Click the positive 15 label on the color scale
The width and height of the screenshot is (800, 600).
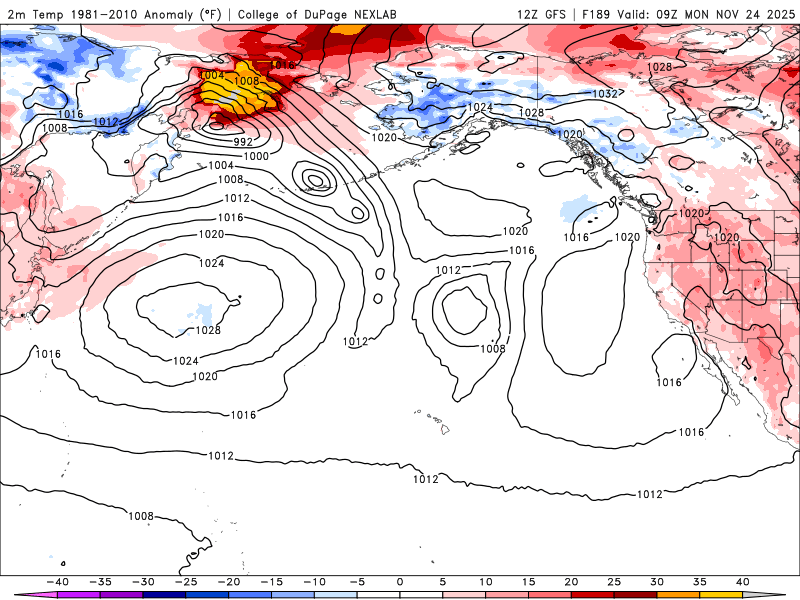click(529, 582)
